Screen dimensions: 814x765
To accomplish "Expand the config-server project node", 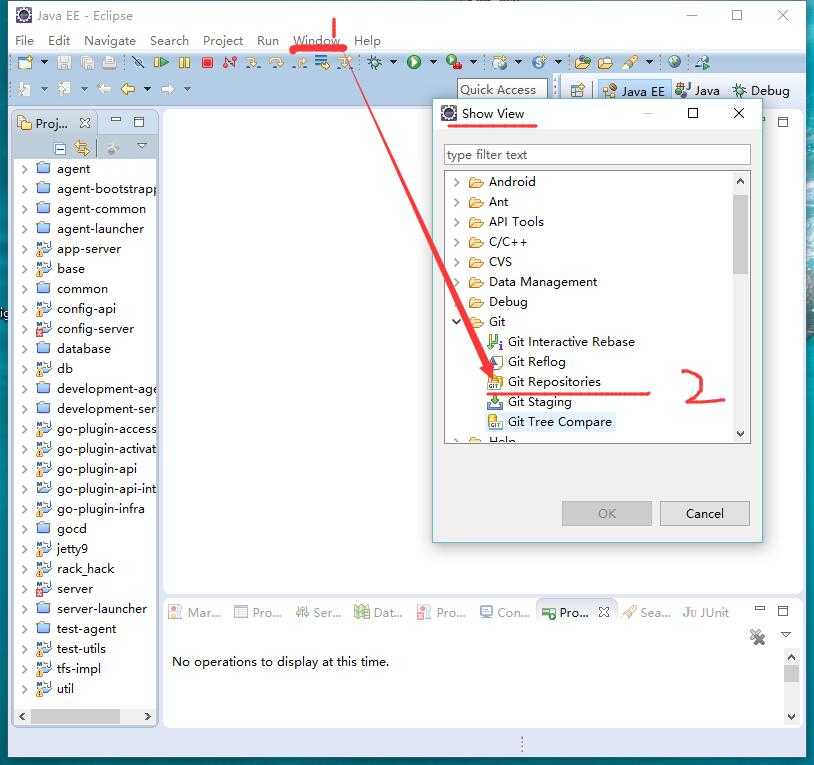I will tap(24, 329).
